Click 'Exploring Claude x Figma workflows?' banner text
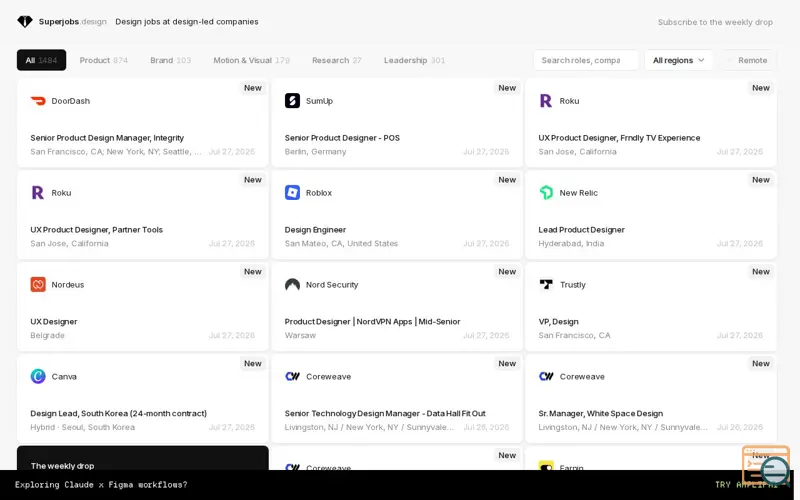Image resolution: width=800 pixels, height=500 pixels. (x=101, y=485)
